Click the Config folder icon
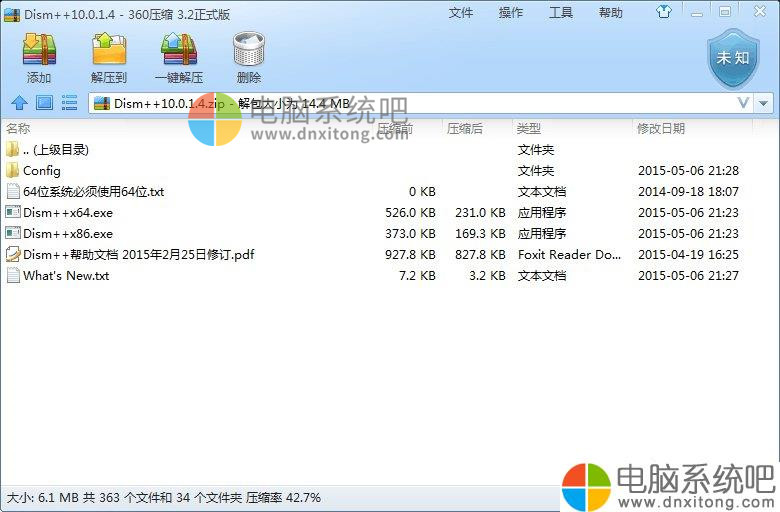The height and width of the screenshot is (512, 780). (12, 171)
